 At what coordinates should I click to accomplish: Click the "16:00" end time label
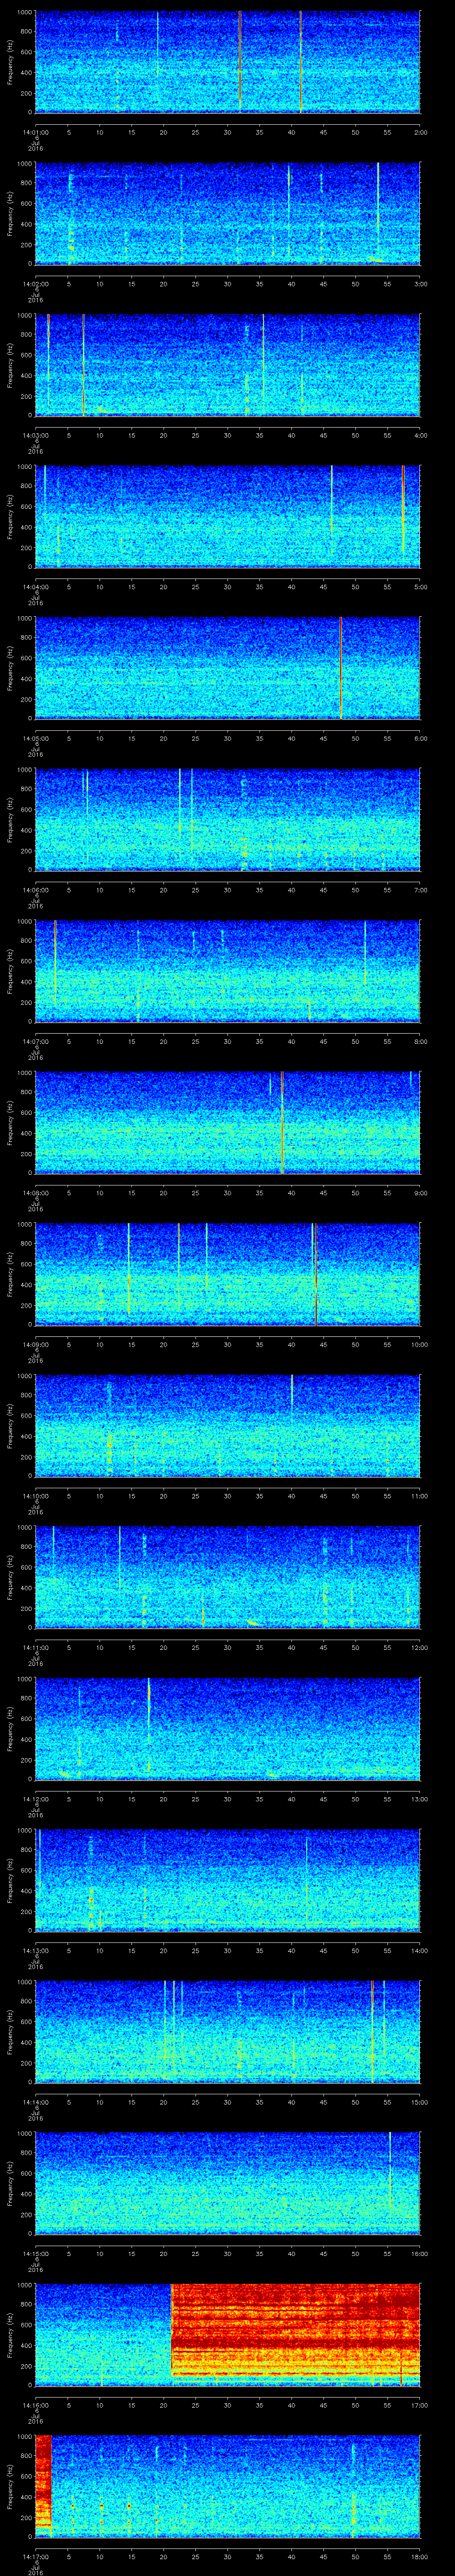pos(419,2252)
